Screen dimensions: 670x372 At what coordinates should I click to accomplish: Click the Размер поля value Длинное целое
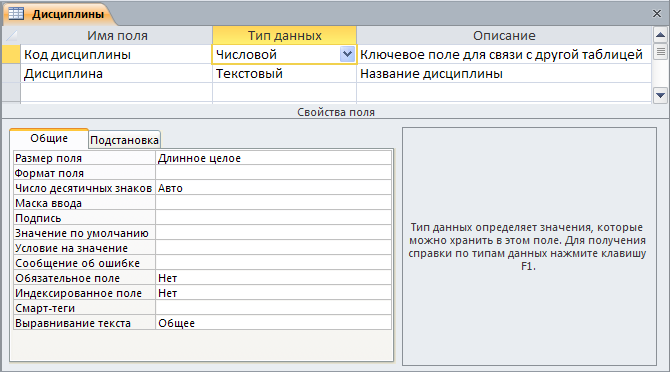click(x=273, y=158)
